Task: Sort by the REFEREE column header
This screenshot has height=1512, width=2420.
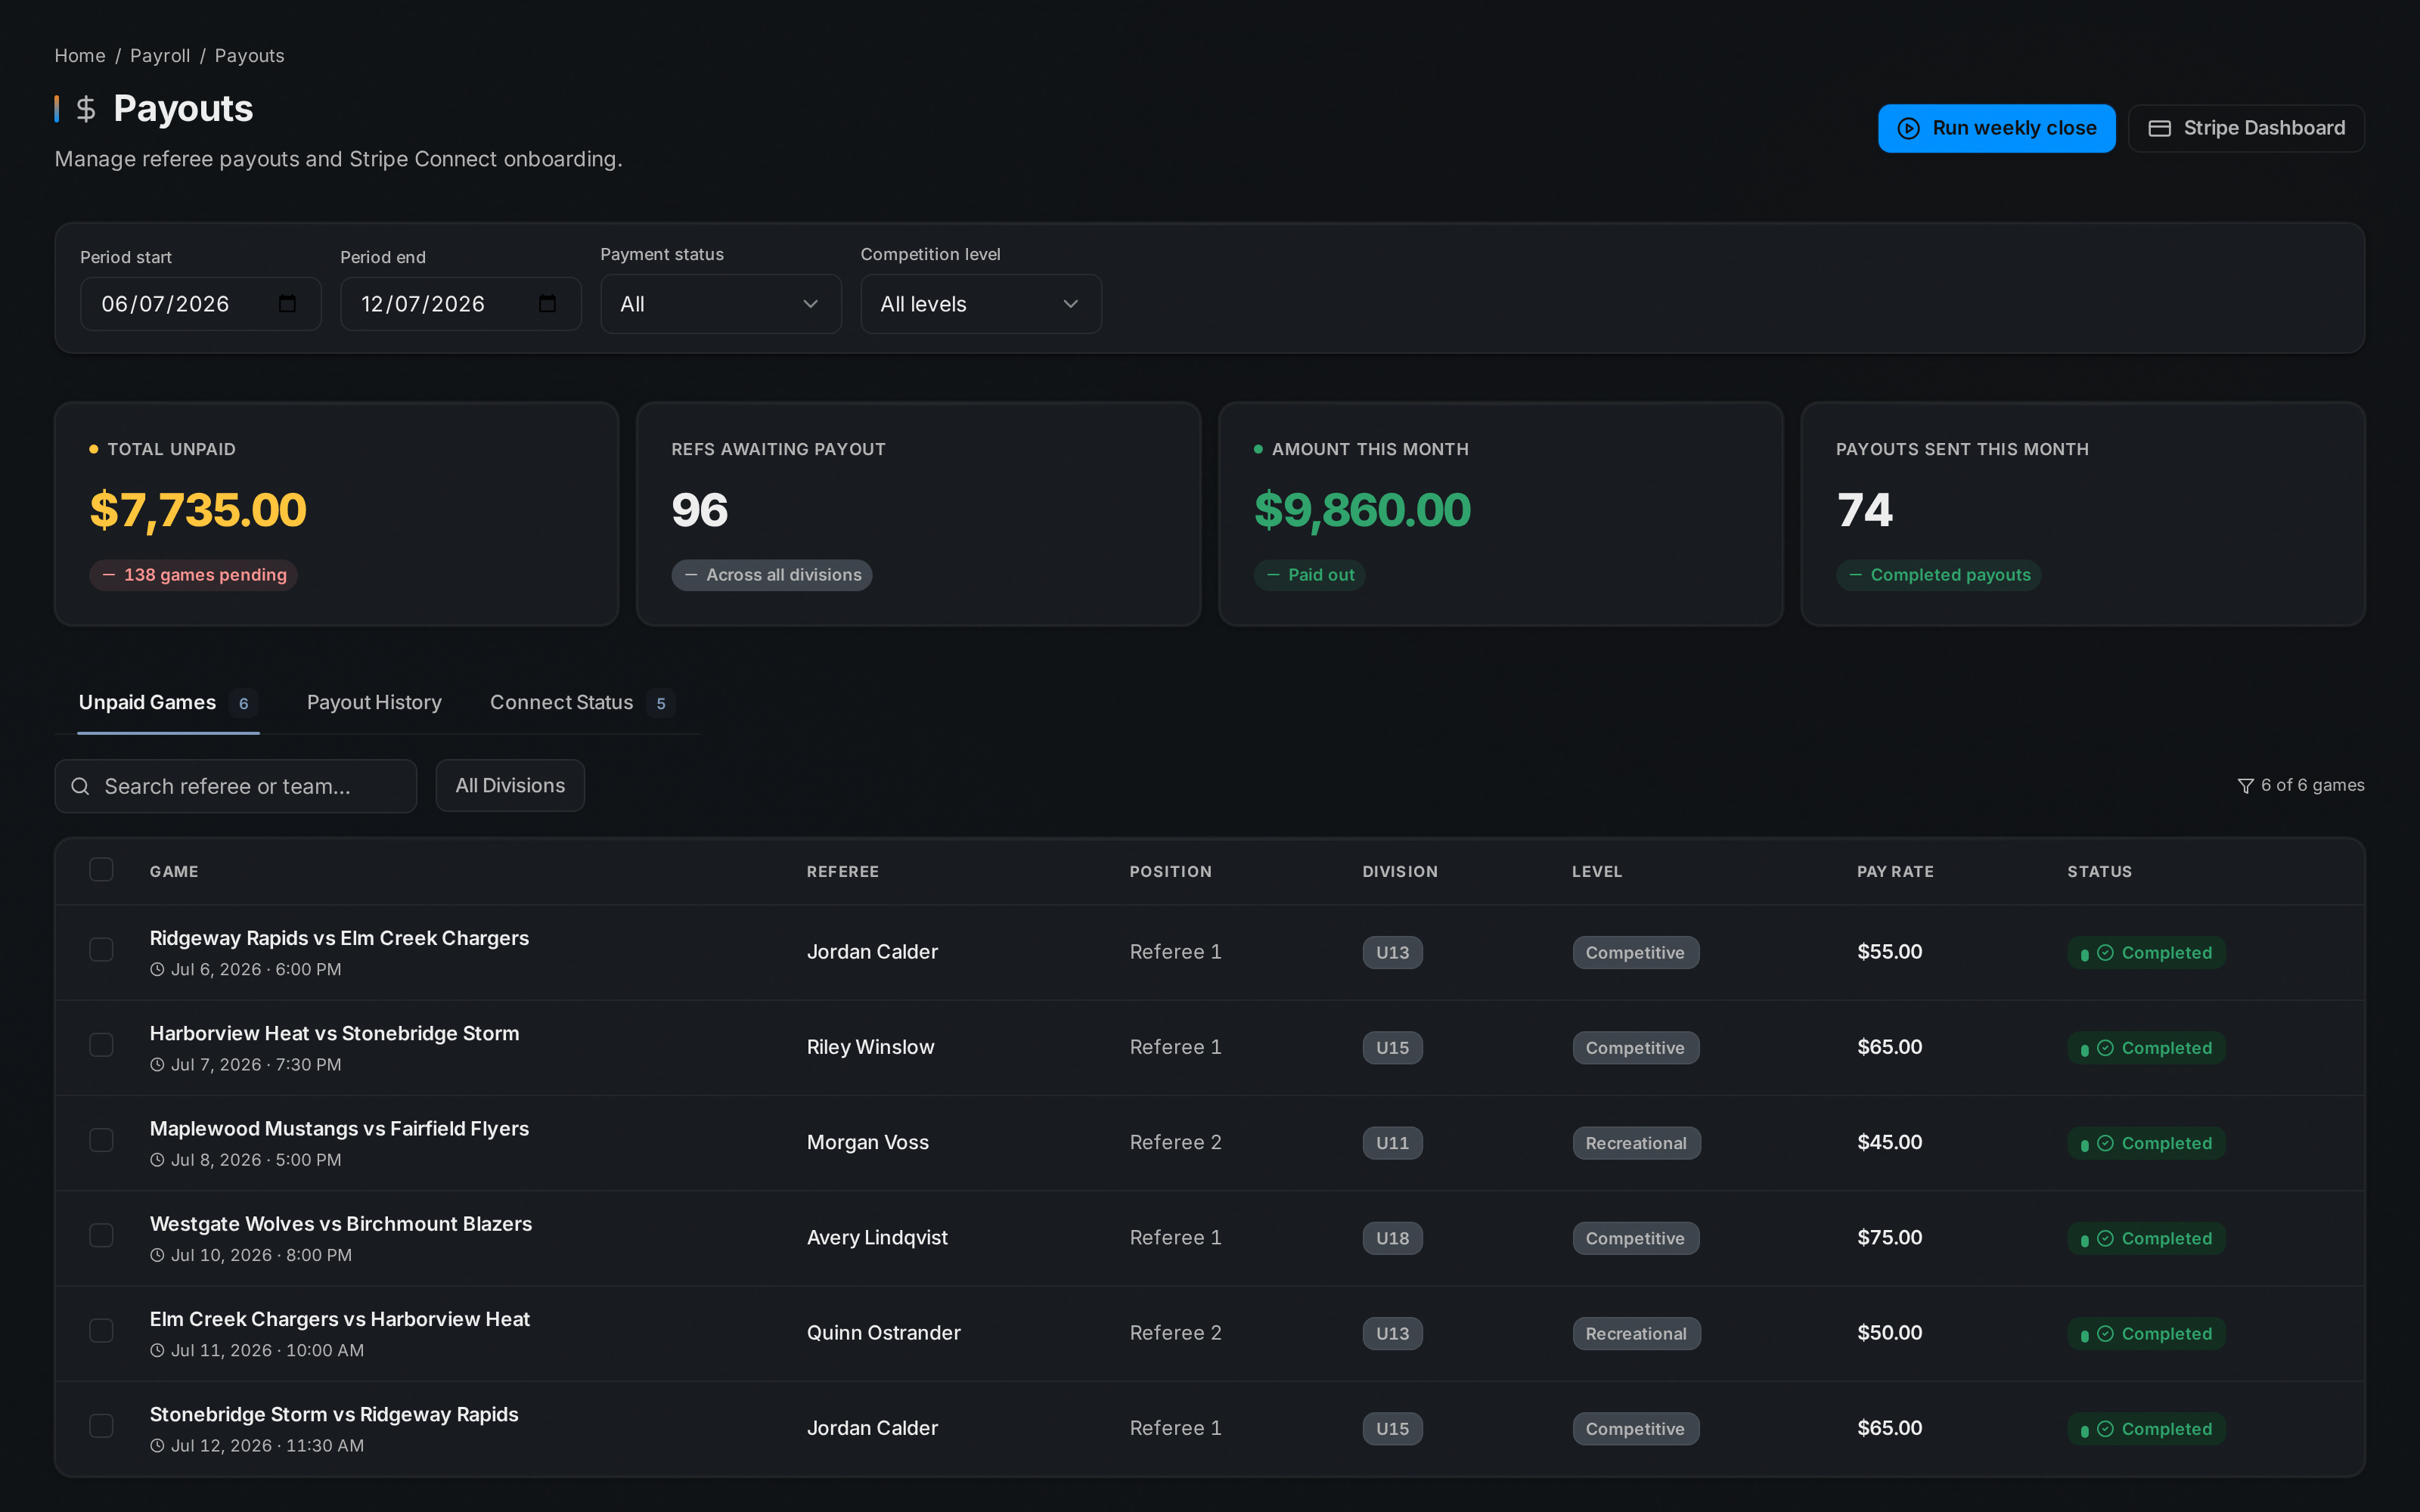Action: point(843,872)
